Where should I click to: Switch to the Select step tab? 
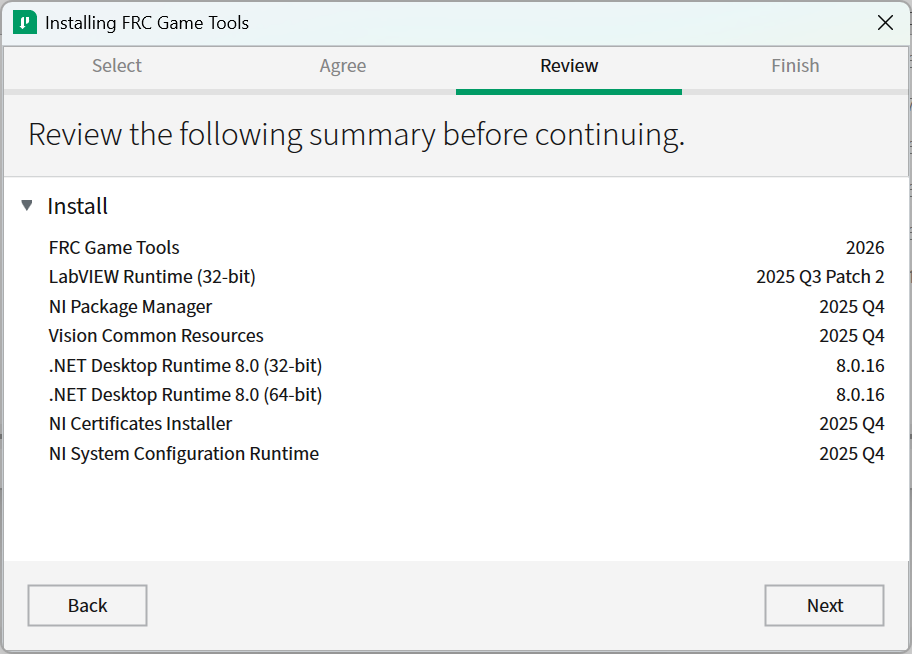tap(116, 66)
